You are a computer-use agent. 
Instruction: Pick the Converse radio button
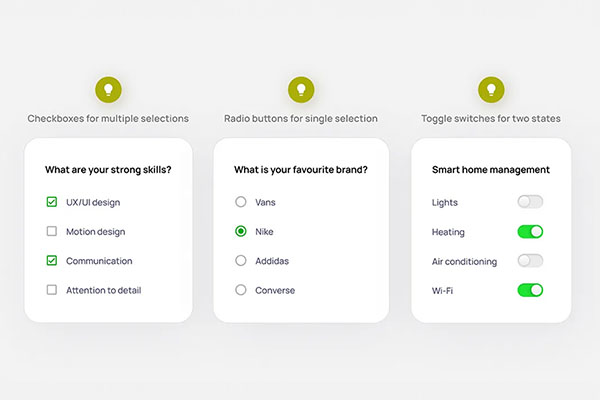pyautogui.click(x=241, y=290)
